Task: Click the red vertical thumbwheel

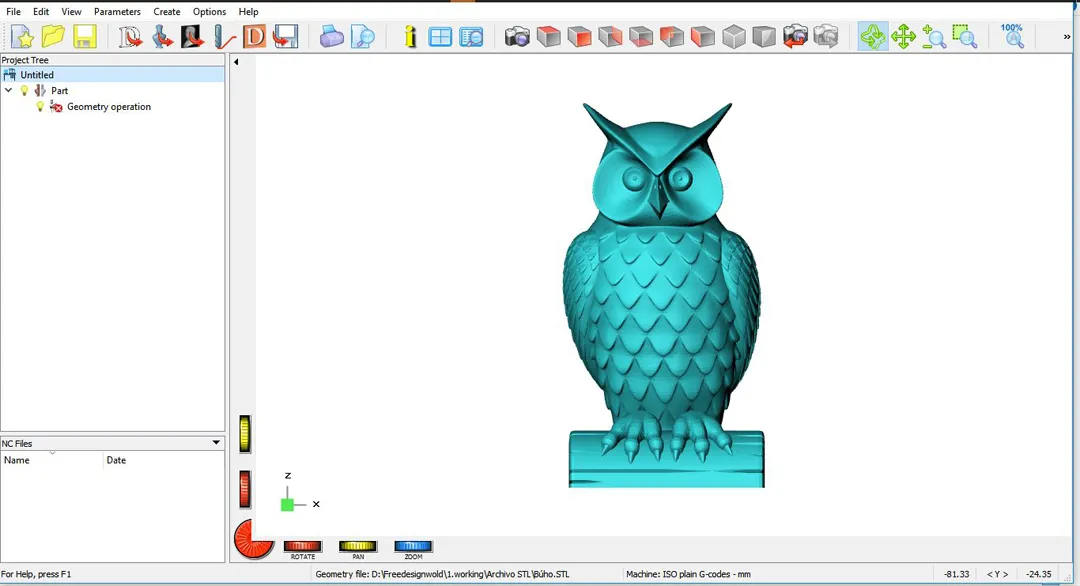Action: point(245,489)
